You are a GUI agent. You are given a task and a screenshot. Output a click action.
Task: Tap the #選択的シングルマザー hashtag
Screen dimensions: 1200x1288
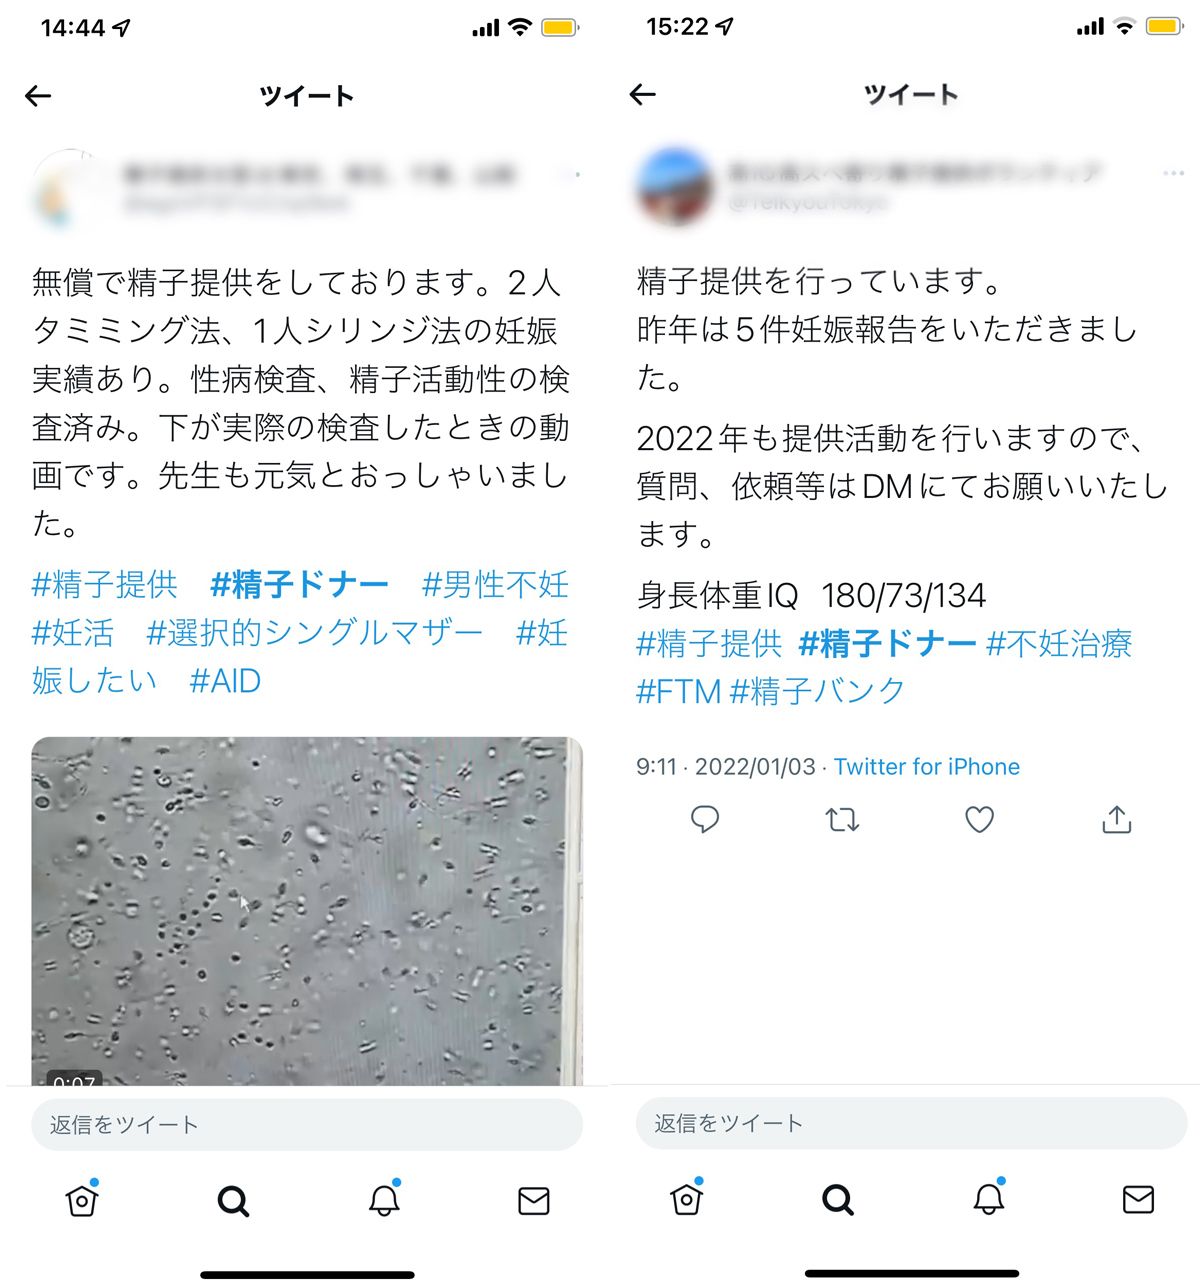(x=314, y=633)
